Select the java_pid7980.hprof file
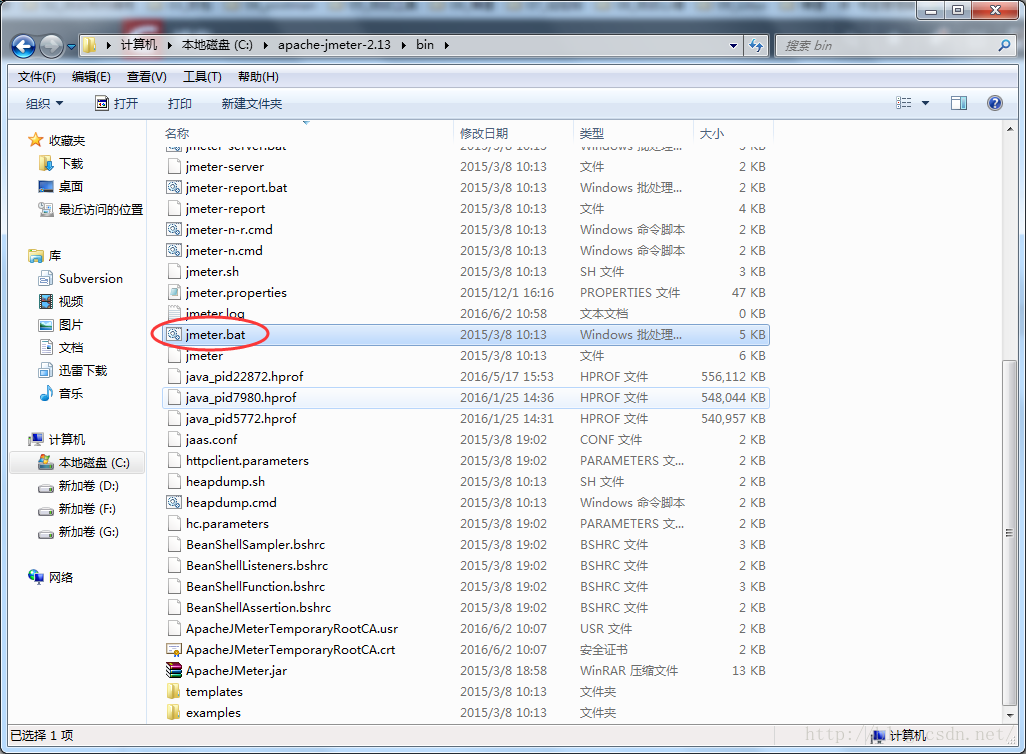 [x=465, y=397]
